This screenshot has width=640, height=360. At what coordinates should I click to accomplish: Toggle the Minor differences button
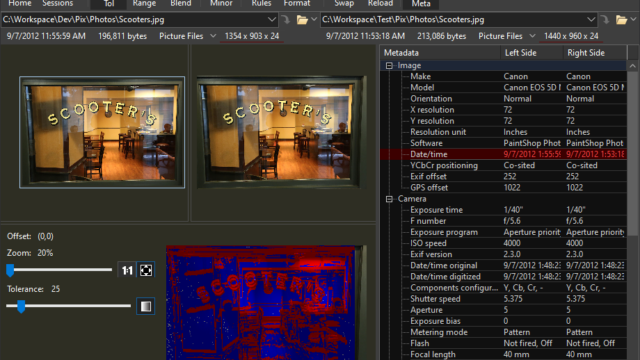(x=221, y=4)
